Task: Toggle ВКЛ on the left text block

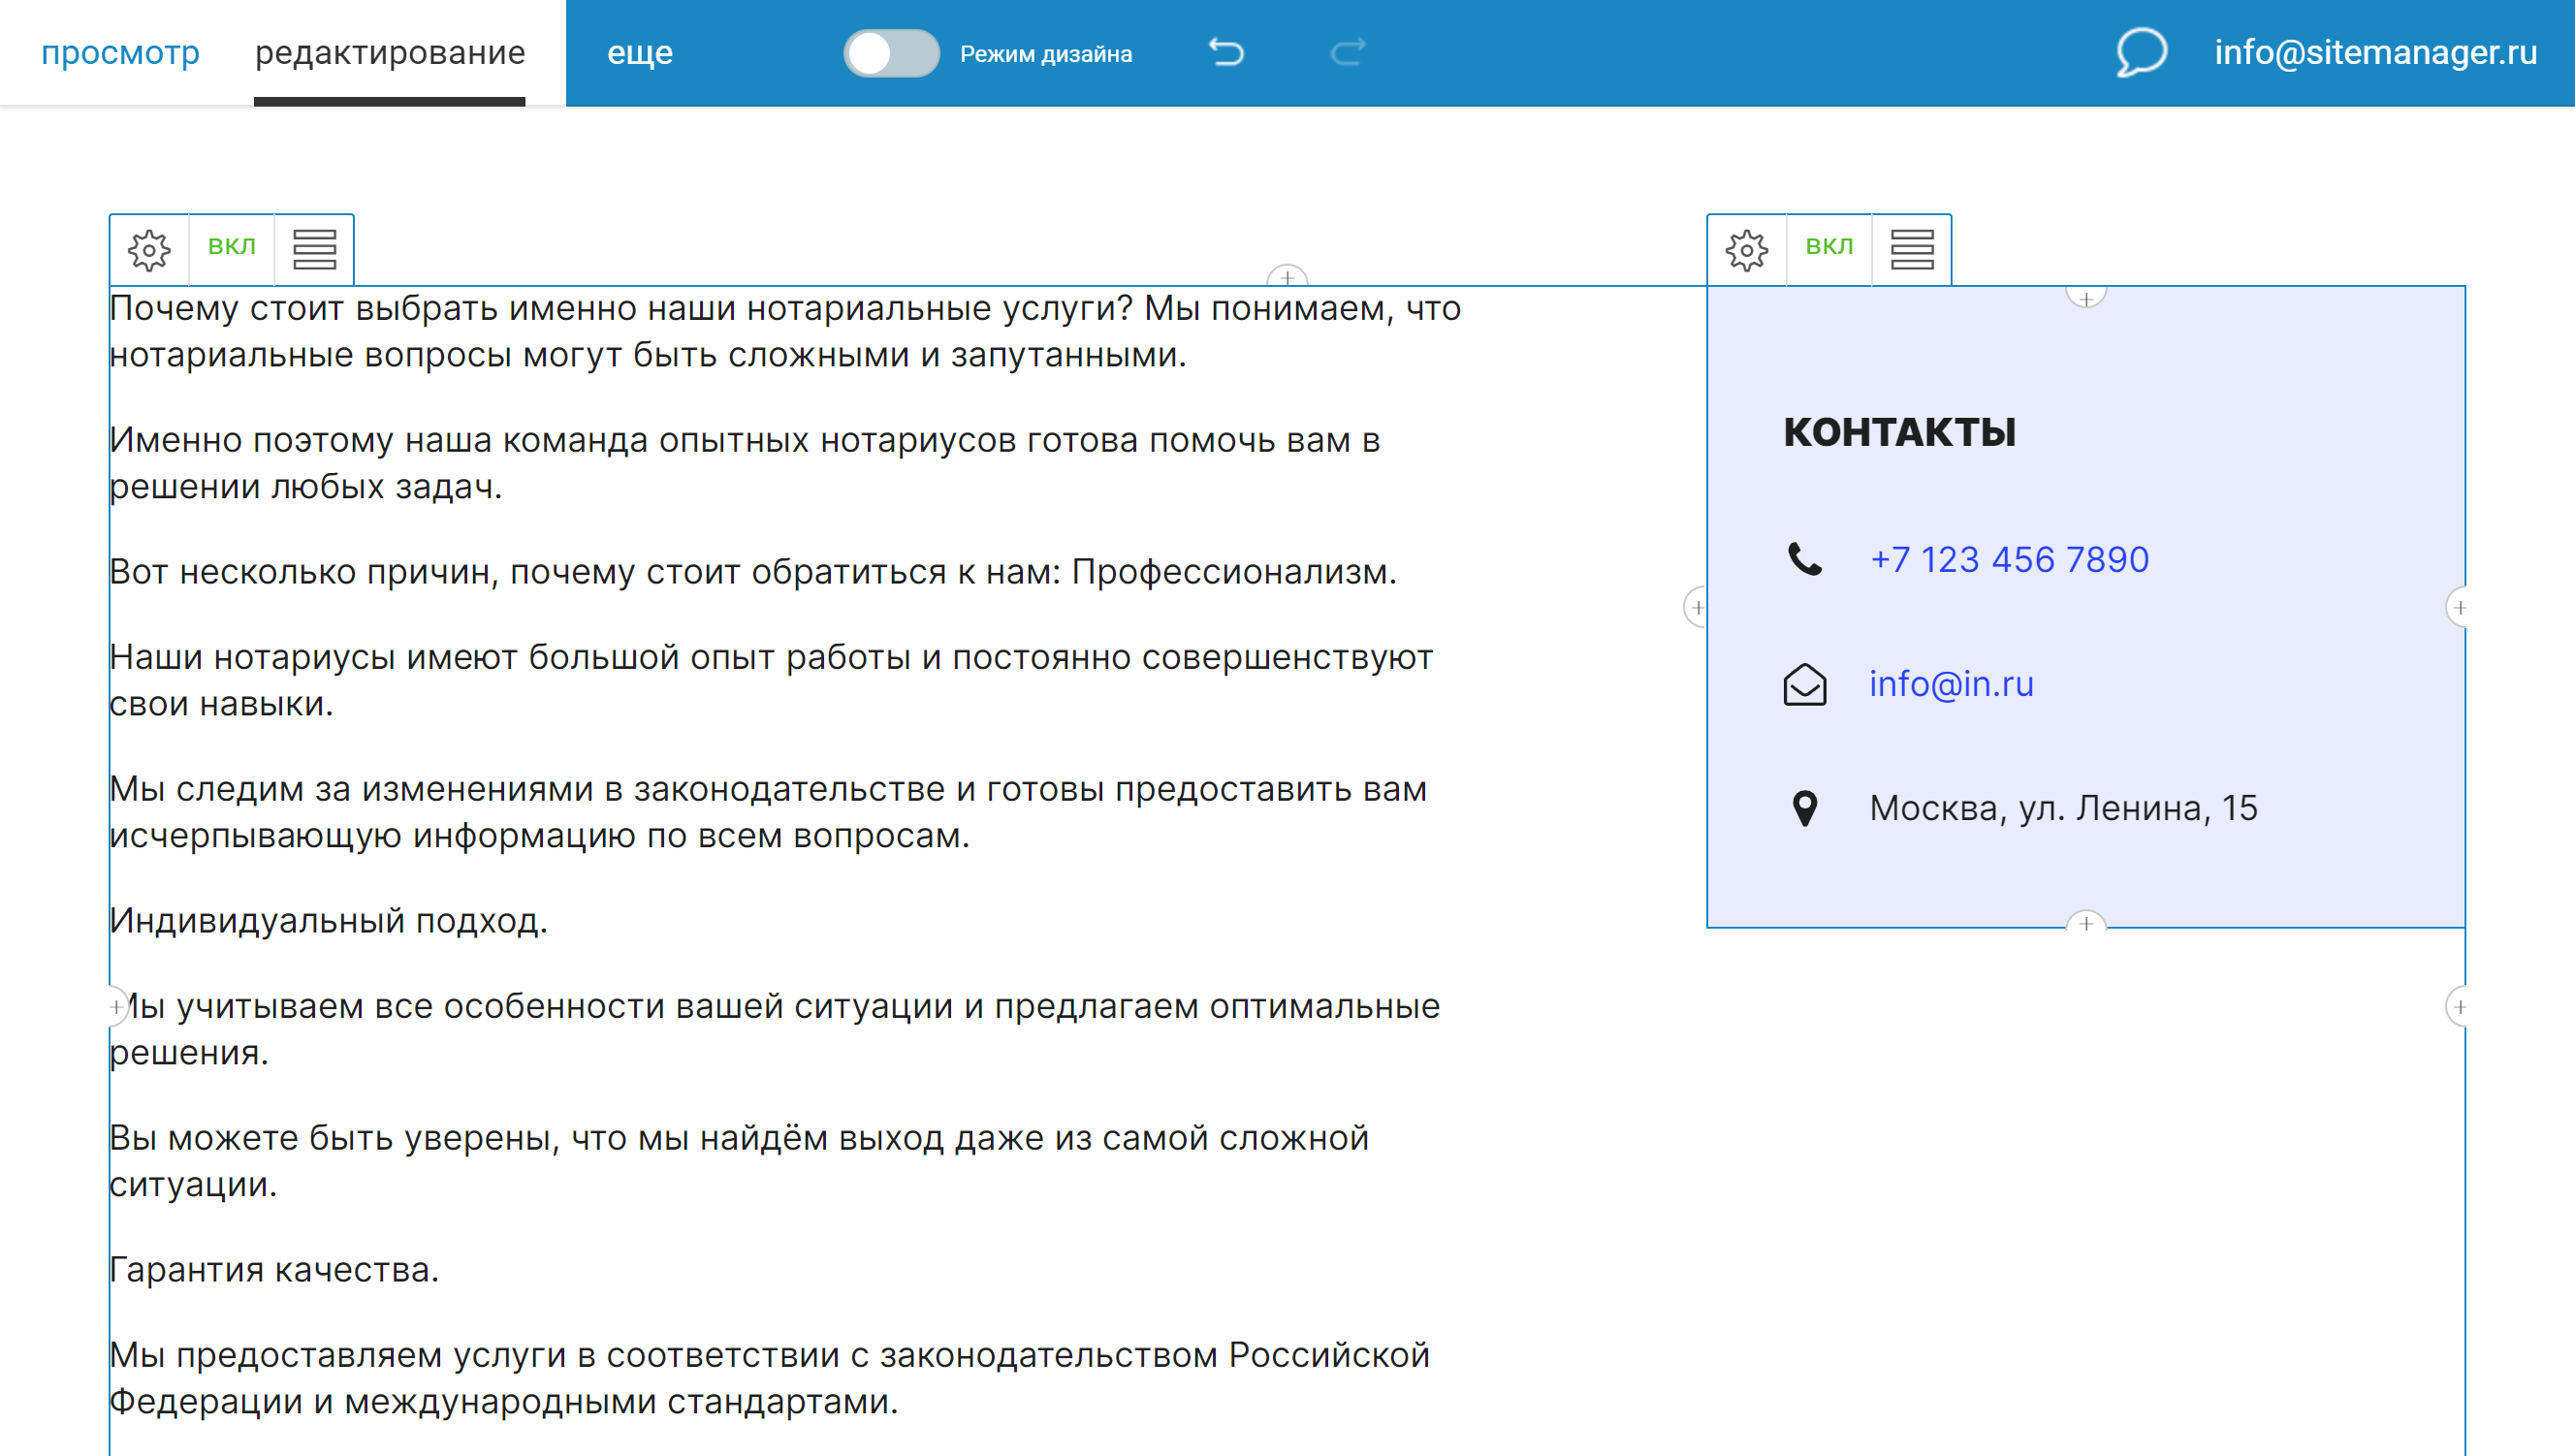Action: click(x=232, y=247)
